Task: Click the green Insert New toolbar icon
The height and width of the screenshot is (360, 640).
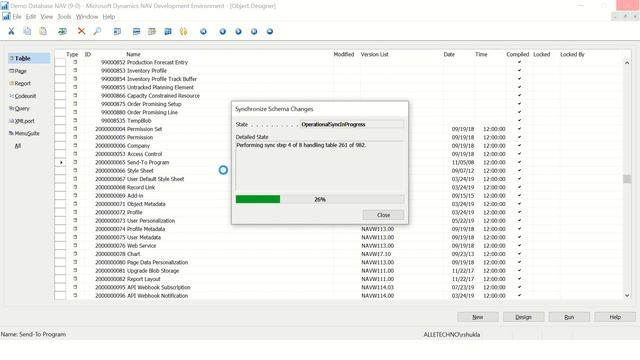Action: click(62, 31)
